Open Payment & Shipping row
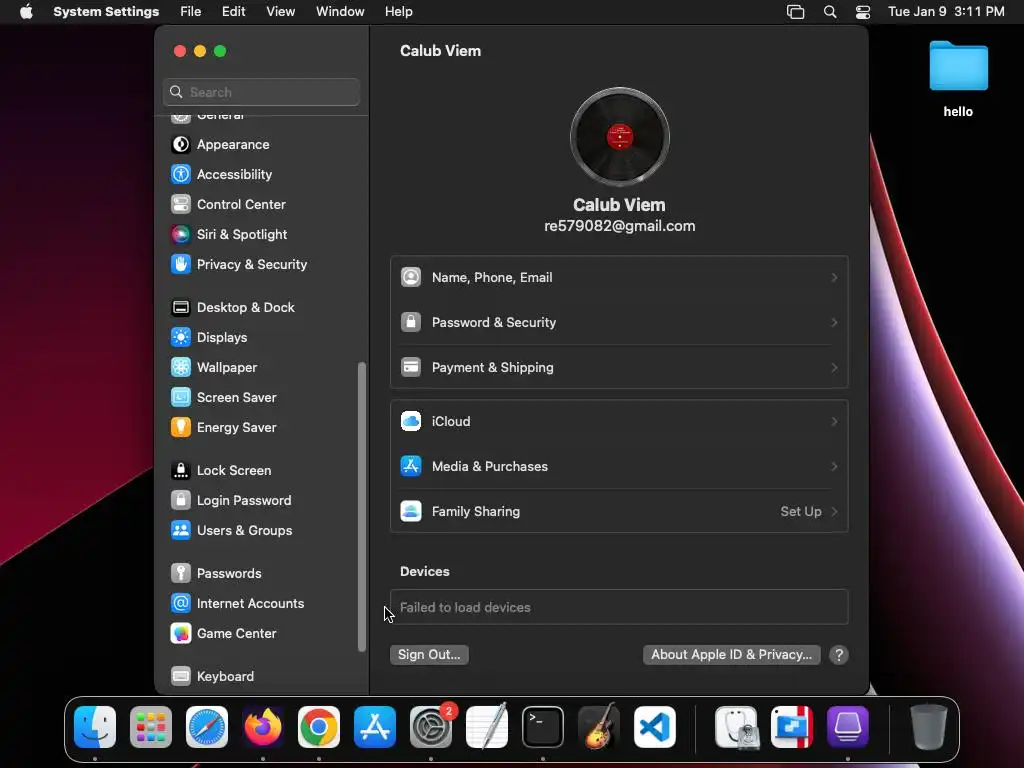 pyautogui.click(x=619, y=368)
